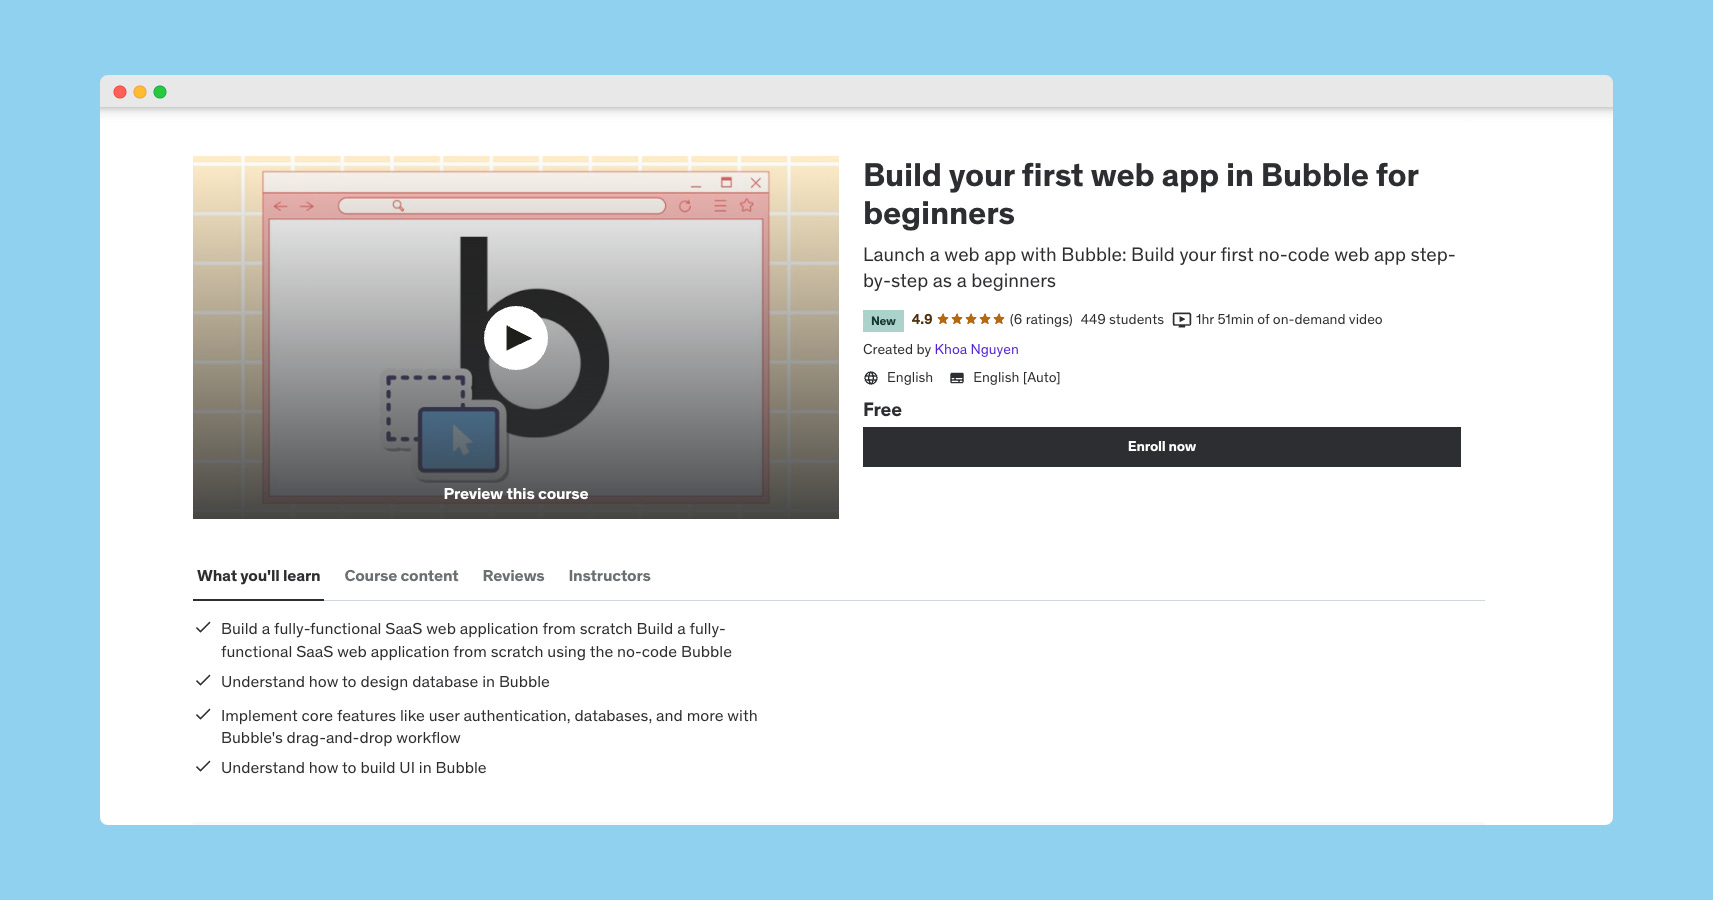Click the New badge
This screenshot has height=900, width=1713.
pyautogui.click(x=883, y=320)
